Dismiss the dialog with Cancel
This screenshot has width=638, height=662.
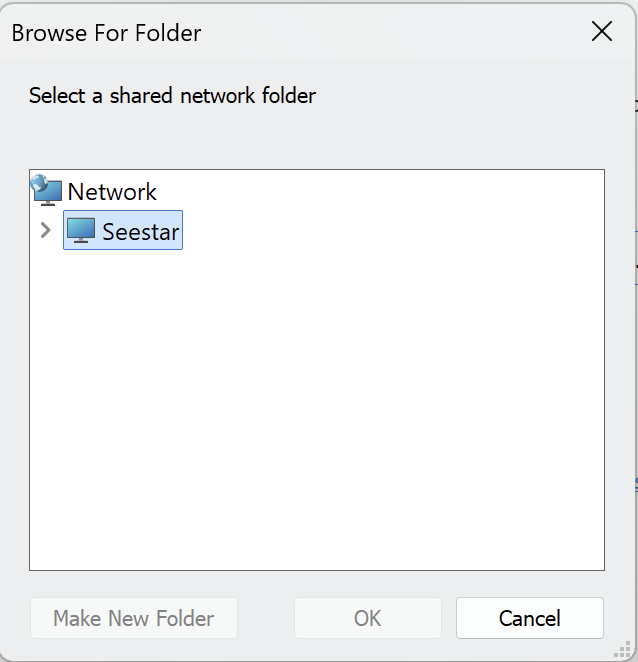(529, 618)
